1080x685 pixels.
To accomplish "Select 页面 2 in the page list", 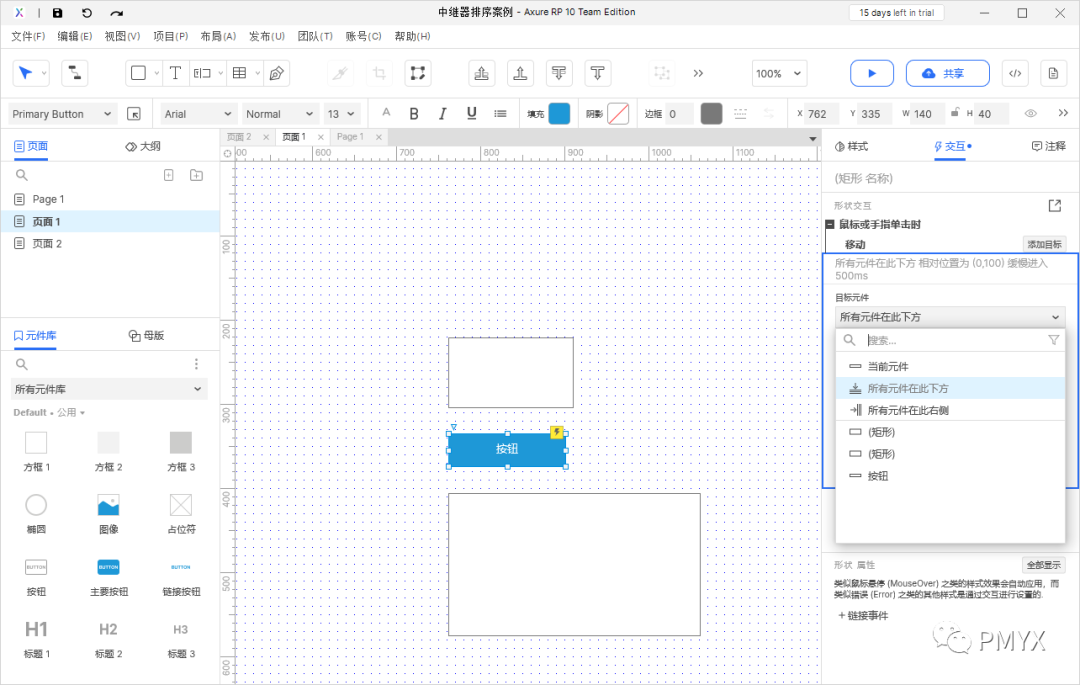I will (x=47, y=243).
